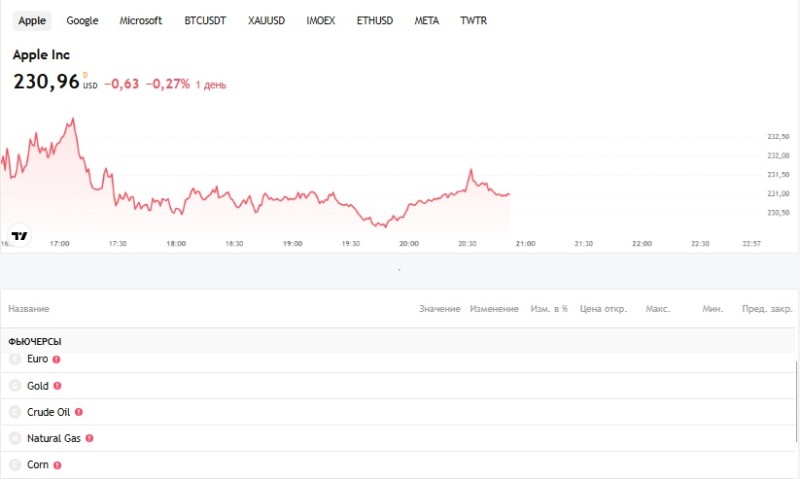Click the Название column header

pos(29,309)
